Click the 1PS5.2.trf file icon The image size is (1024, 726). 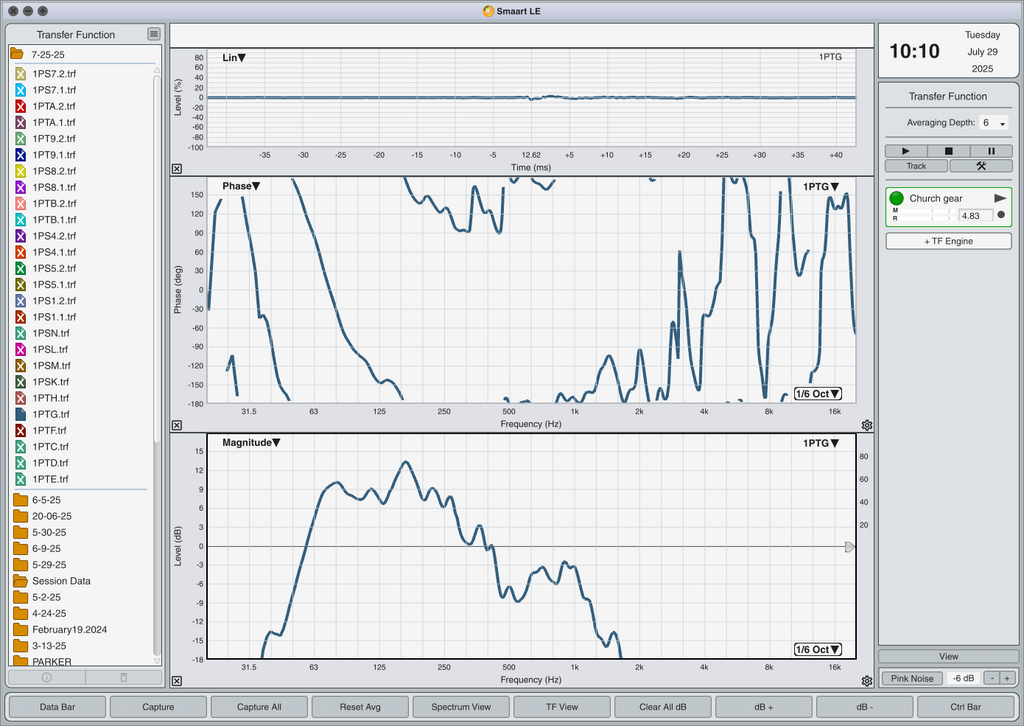pyautogui.click(x=20, y=268)
